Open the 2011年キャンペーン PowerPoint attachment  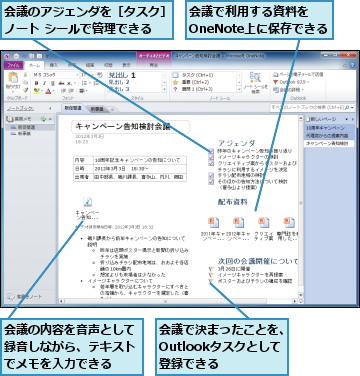213,223
